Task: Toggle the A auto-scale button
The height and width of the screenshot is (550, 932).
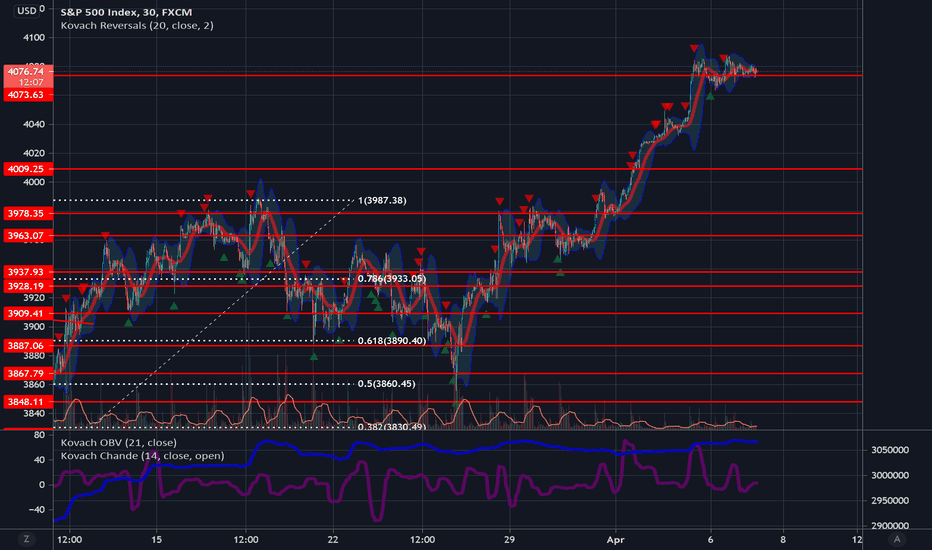Action: click(897, 539)
